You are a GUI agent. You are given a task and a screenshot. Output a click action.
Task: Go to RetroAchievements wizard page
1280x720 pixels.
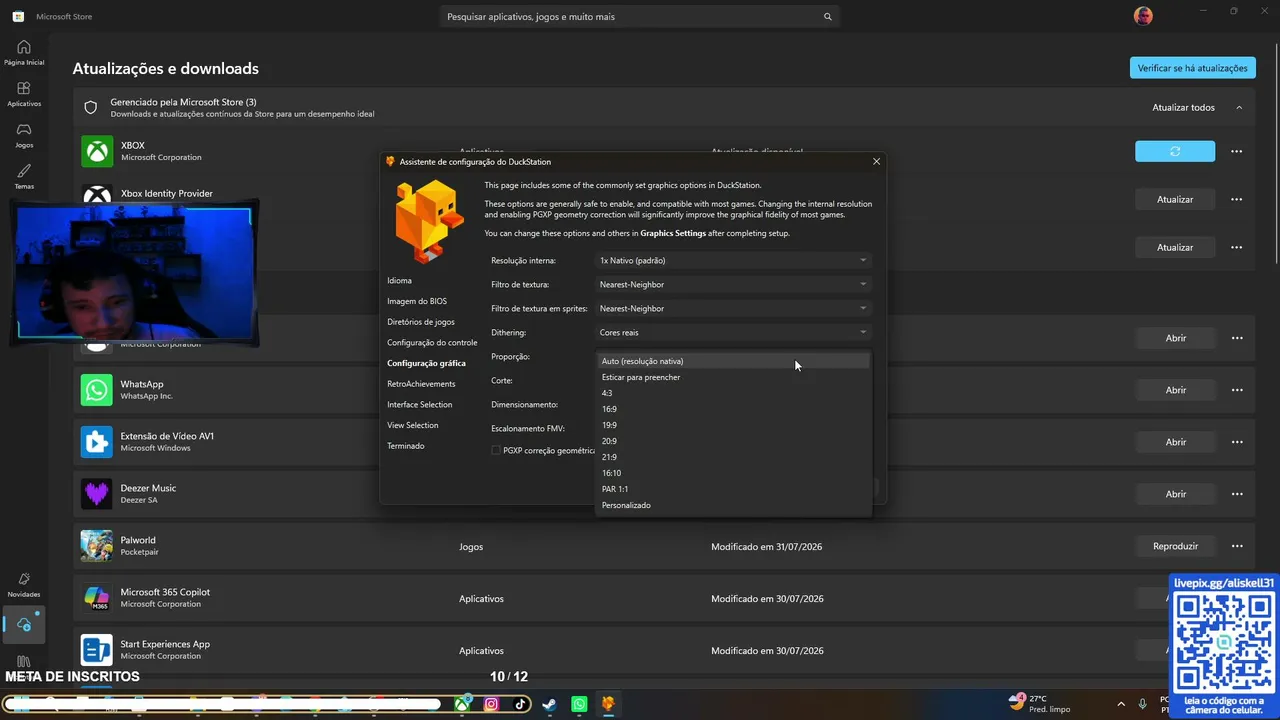tap(421, 384)
